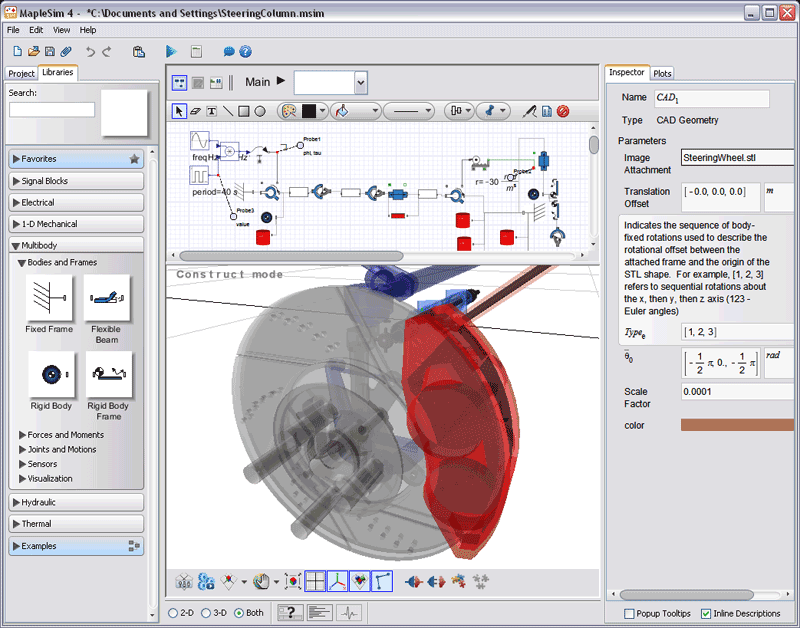
Task: Open a file with the folder icon
Action: point(34,52)
